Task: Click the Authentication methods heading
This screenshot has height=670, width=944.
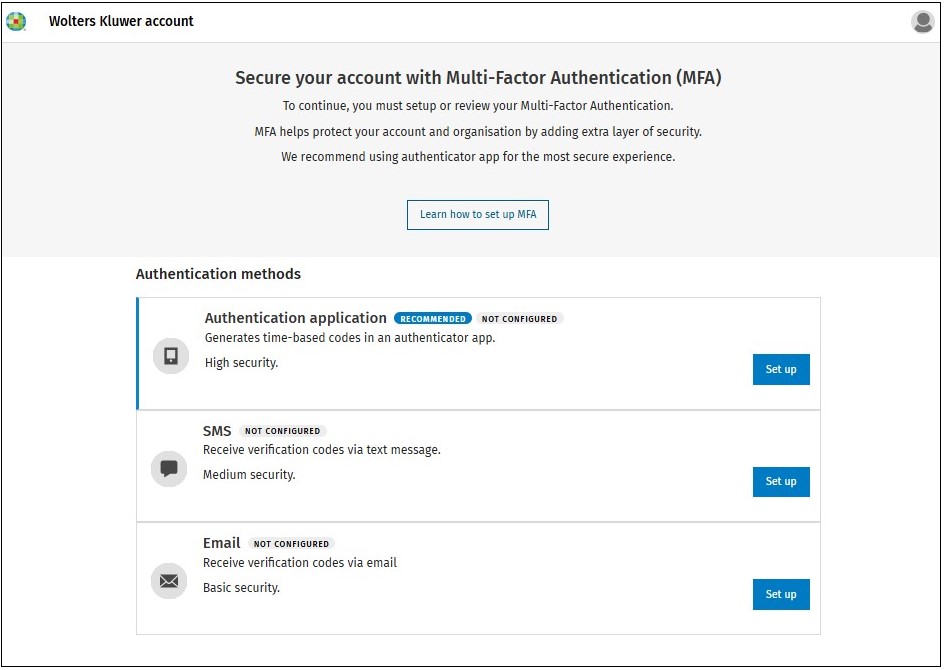Action: click(x=218, y=274)
